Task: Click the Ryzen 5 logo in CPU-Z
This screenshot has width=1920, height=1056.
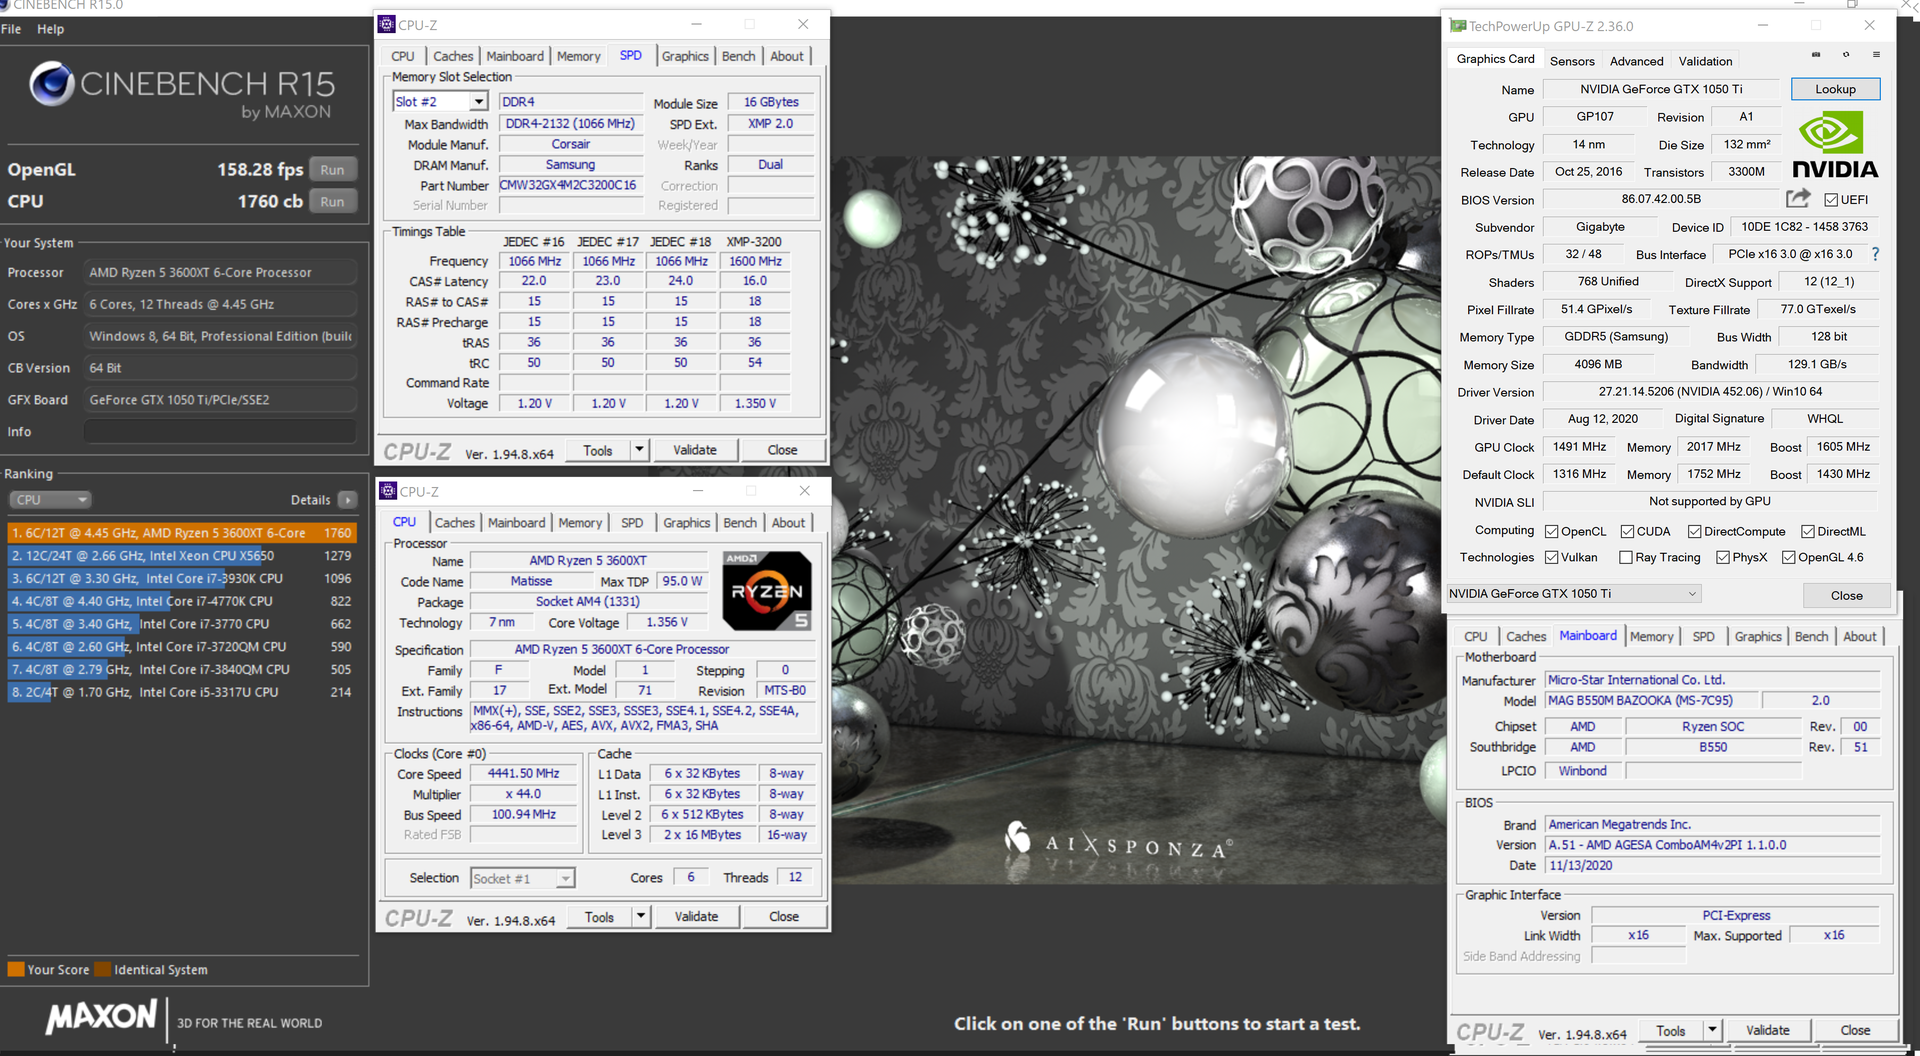Action: click(x=767, y=590)
